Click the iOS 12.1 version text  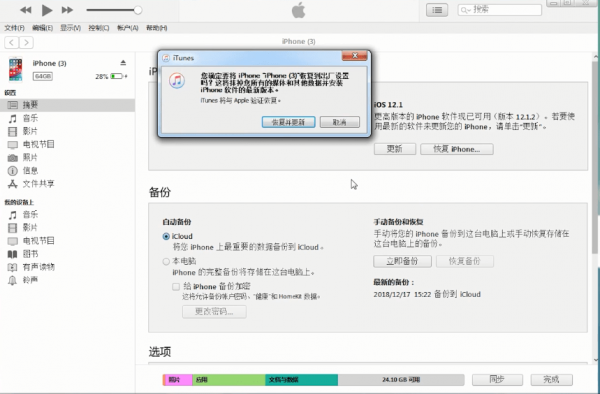click(x=388, y=104)
